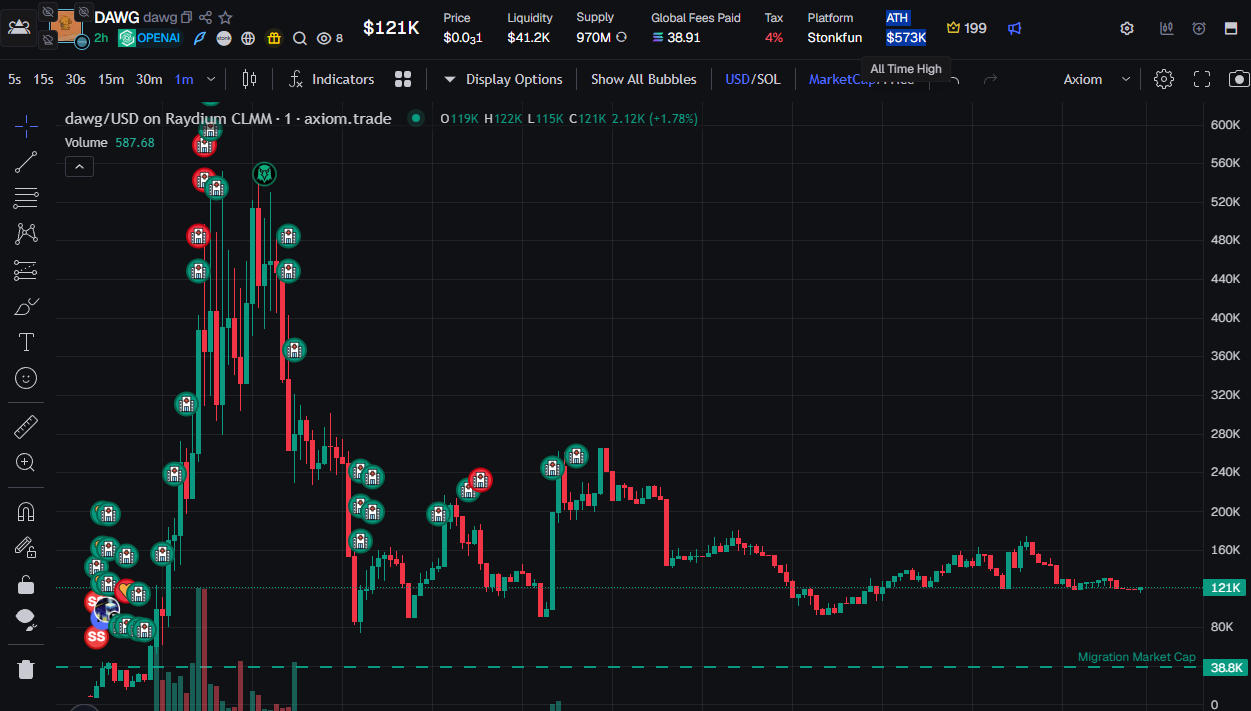Search token using magnifier icon
Image resolution: width=1251 pixels, height=711 pixels.
pos(299,39)
